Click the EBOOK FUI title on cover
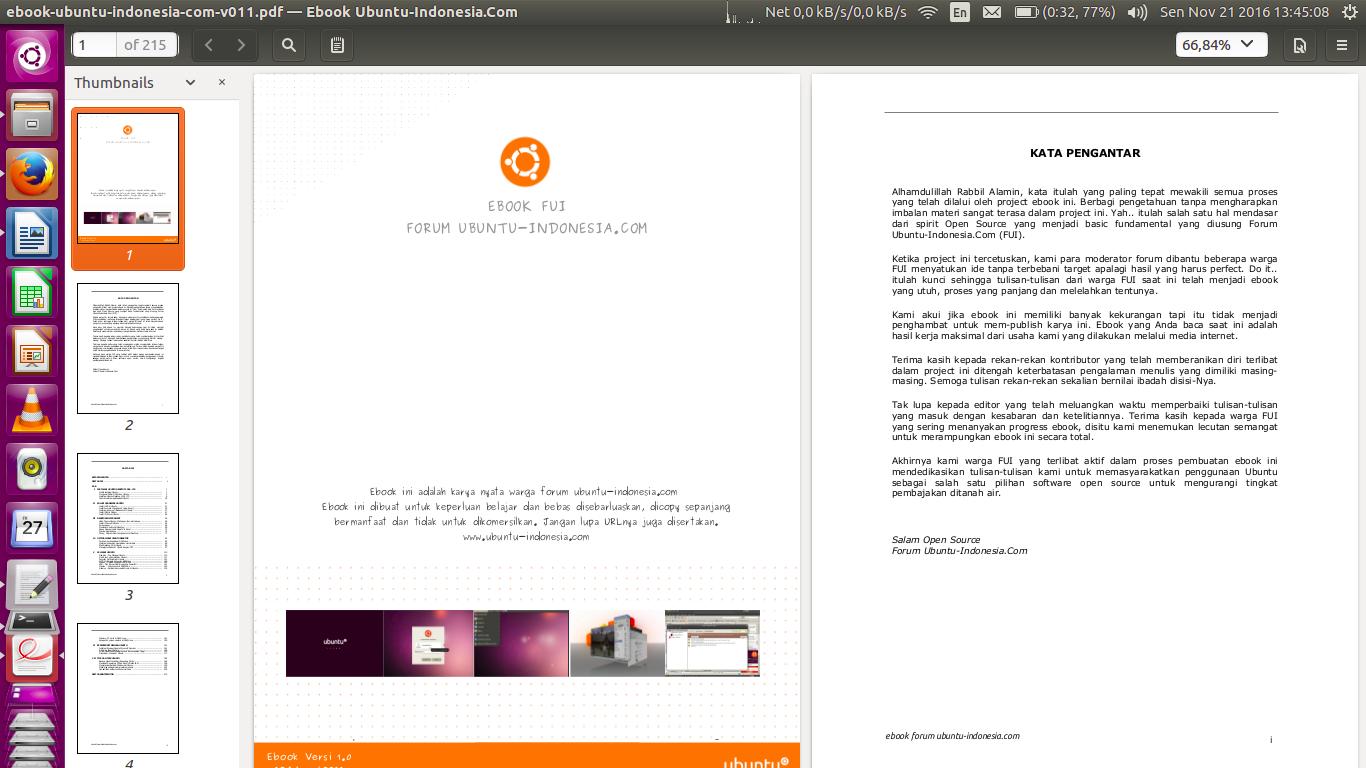This screenshot has width=1366, height=768. point(527,206)
